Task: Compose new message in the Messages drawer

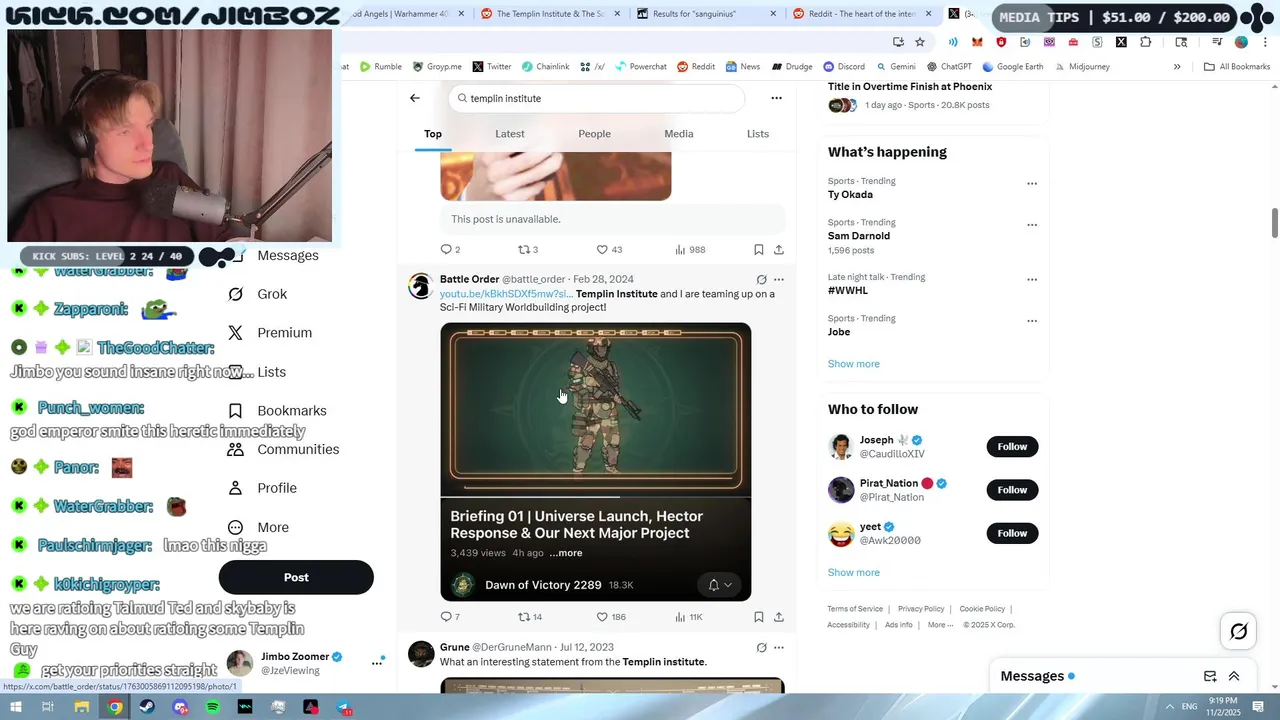Action: [x=1210, y=676]
